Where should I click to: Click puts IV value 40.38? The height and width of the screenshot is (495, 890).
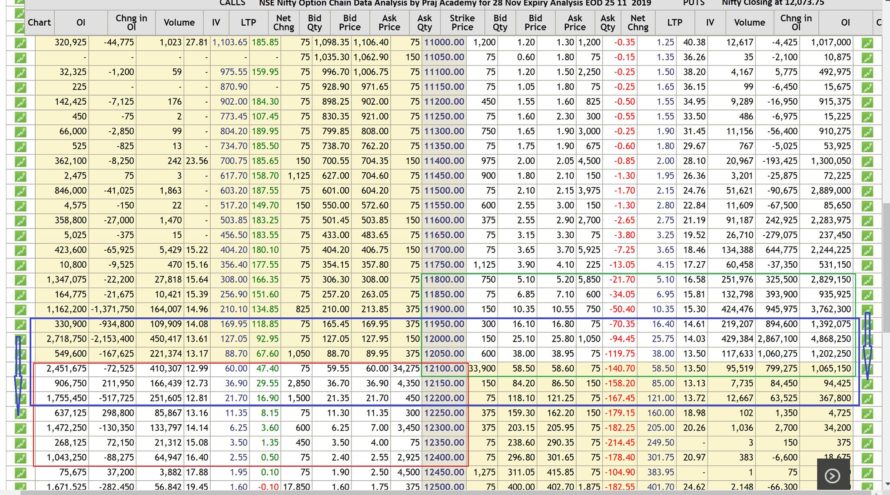695,43
